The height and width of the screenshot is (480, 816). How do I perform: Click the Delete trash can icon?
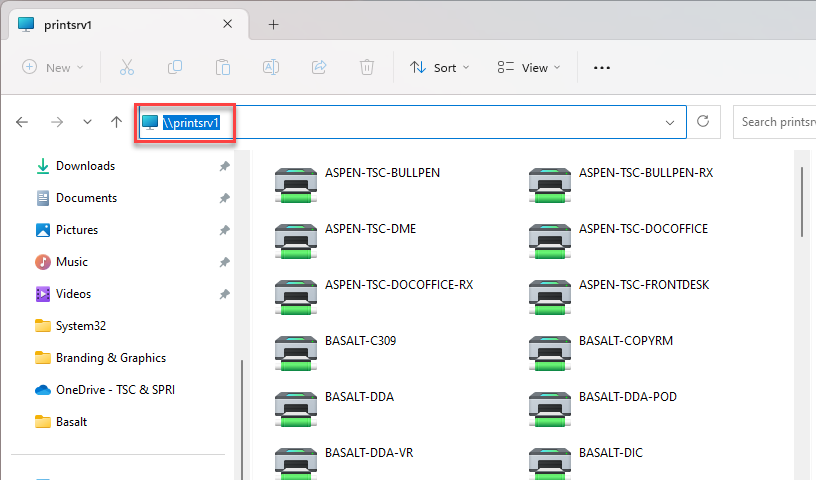coord(367,67)
